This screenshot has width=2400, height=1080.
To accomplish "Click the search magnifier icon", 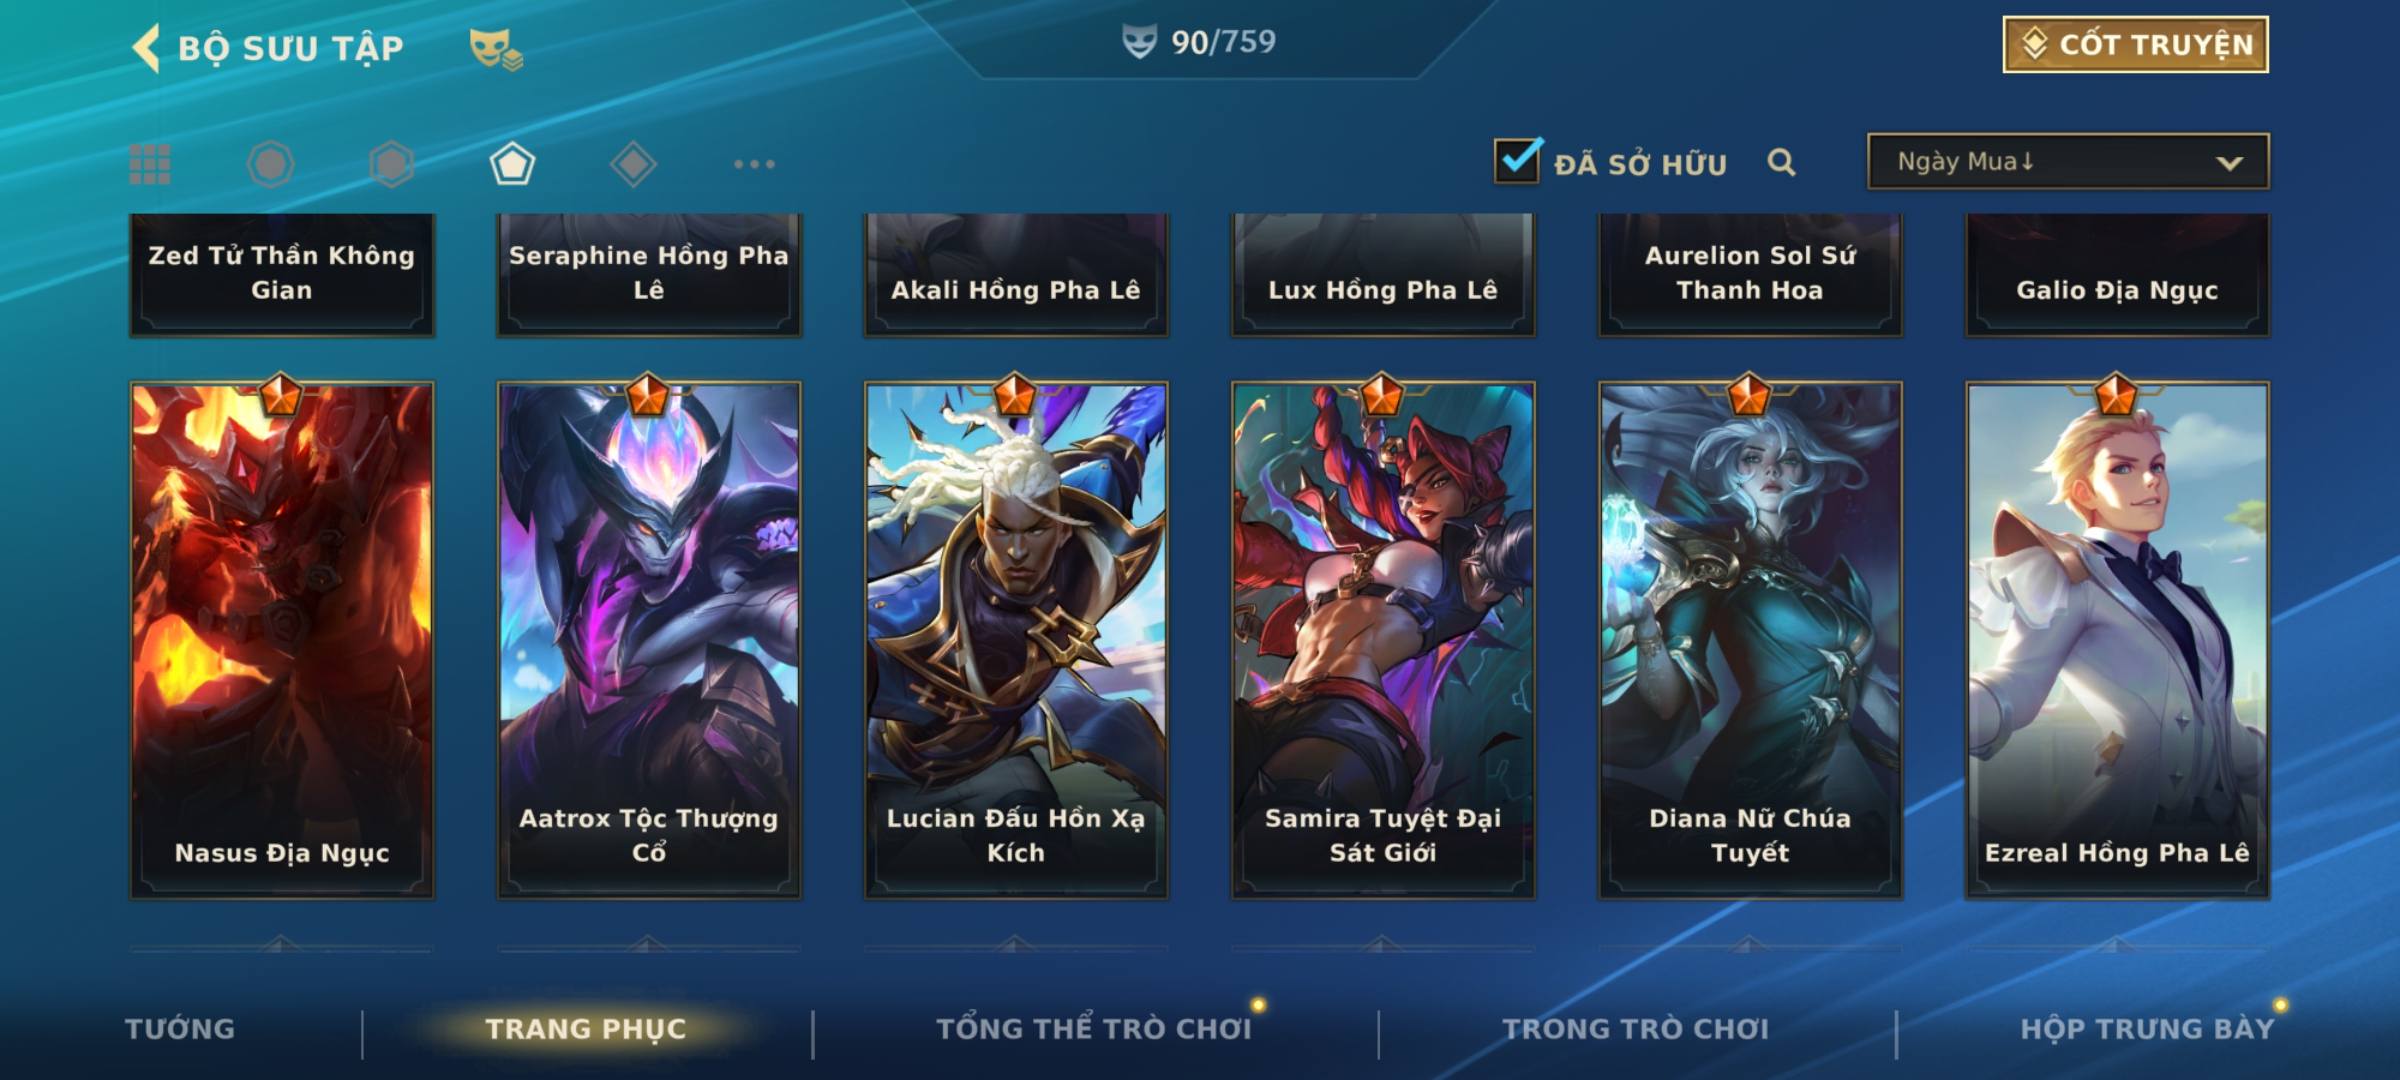I will click(1781, 162).
